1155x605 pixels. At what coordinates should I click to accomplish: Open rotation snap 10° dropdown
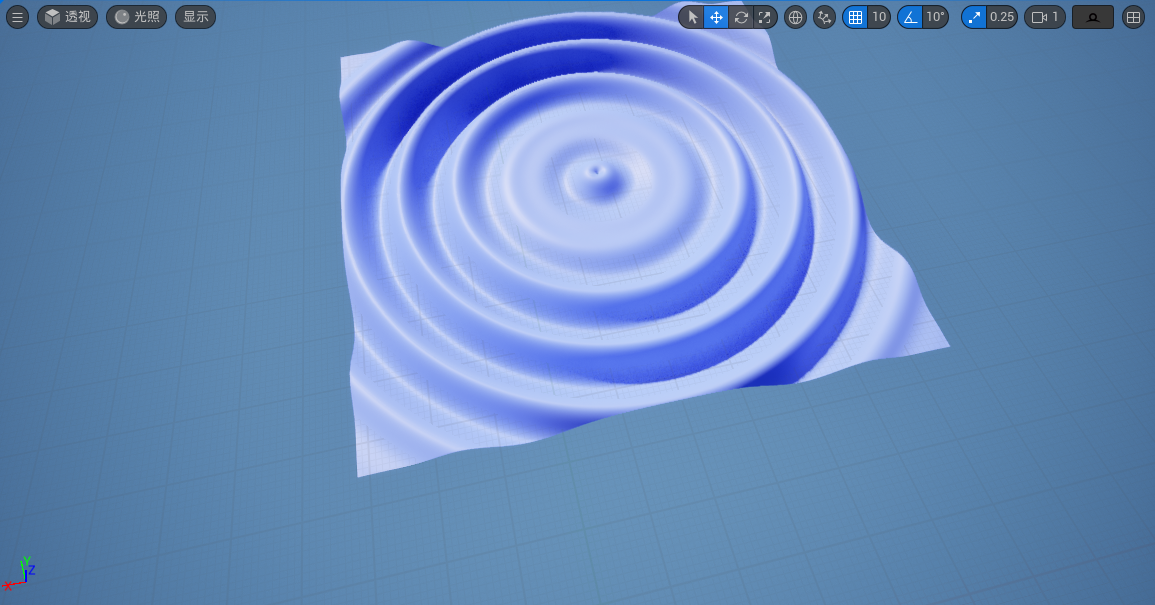pos(935,17)
